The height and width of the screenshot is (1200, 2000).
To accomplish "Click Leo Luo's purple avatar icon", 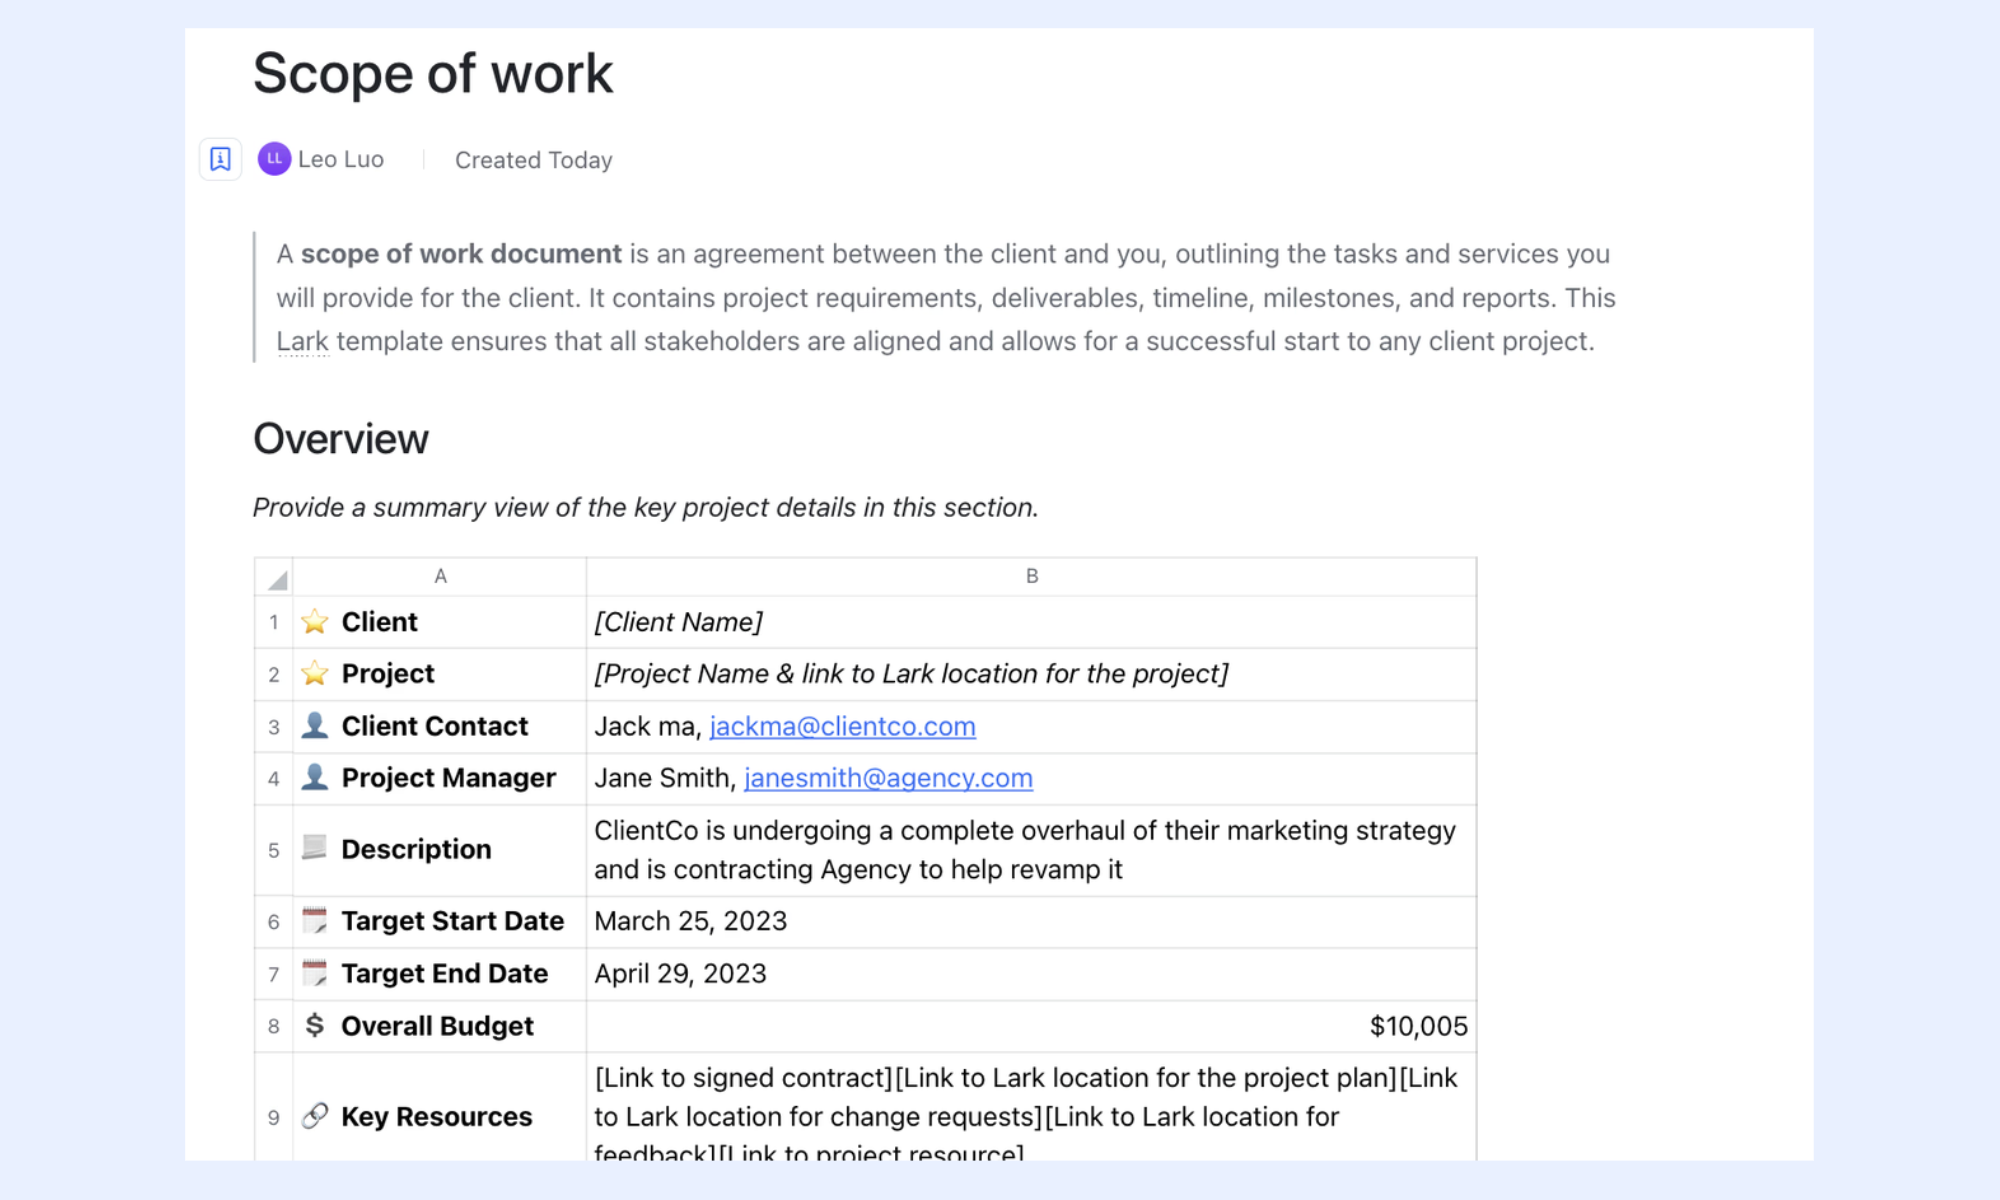I will (274, 159).
